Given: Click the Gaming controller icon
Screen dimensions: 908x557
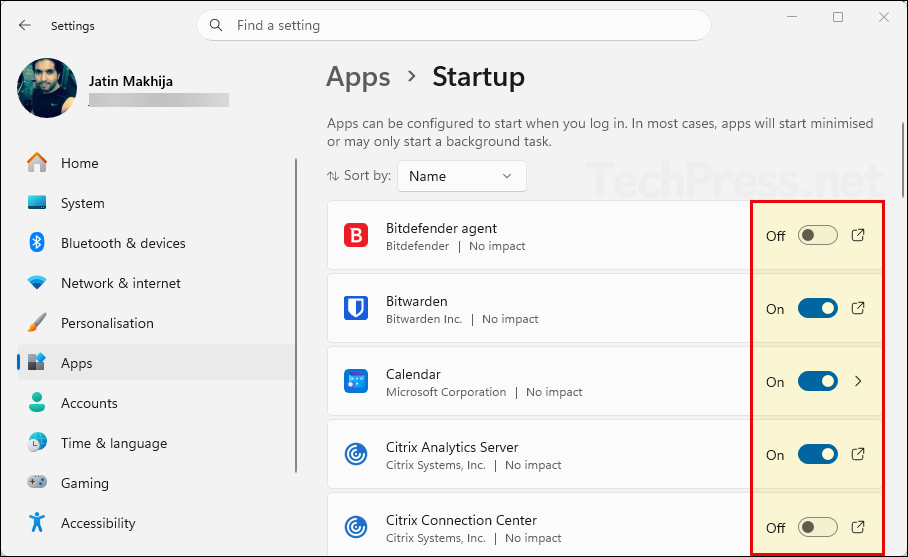Looking at the screenshot, I should coord(37,482).
